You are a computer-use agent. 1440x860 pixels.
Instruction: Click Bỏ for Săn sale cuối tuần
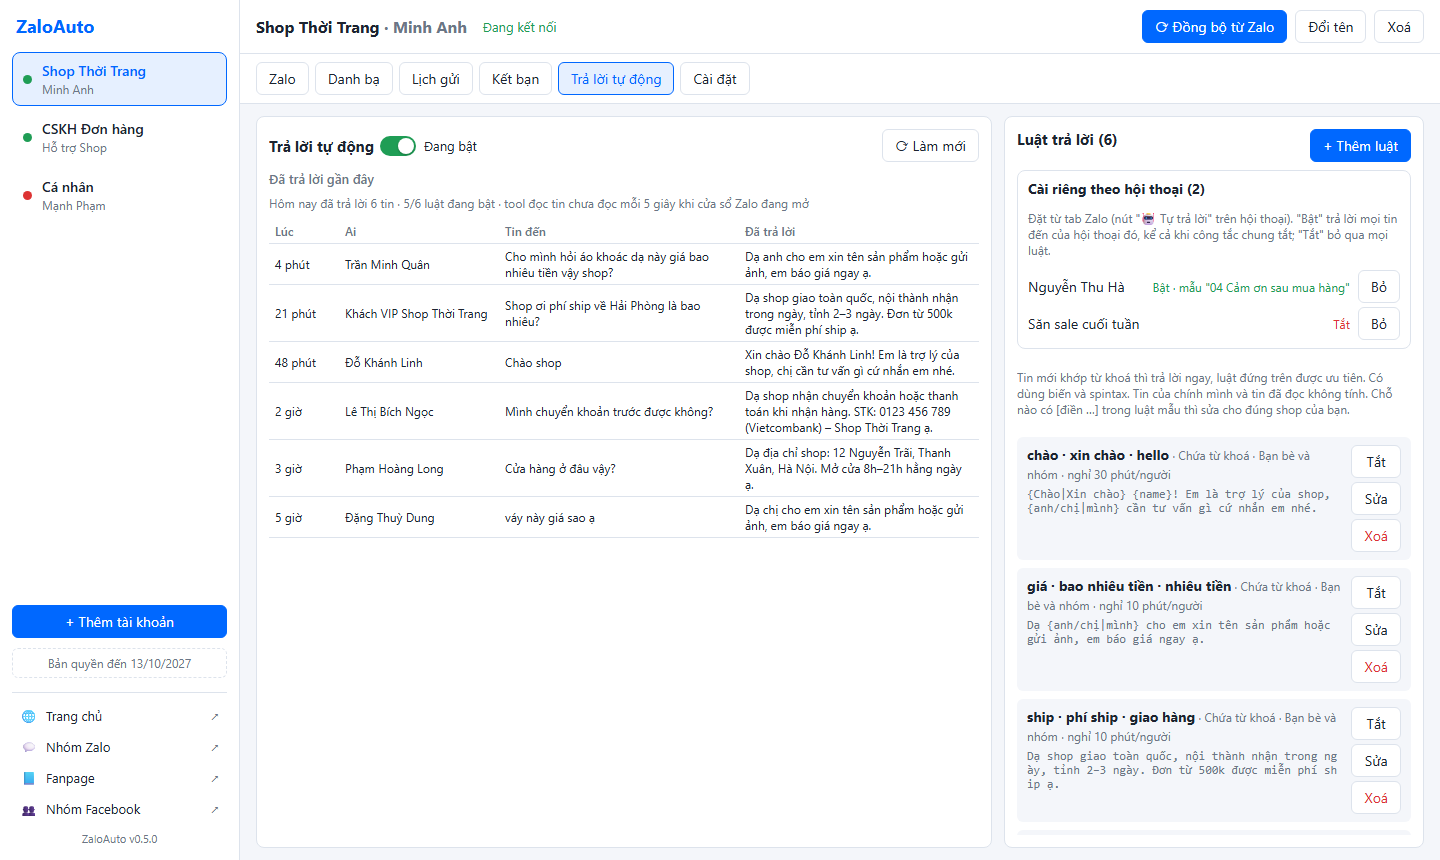(x=1379, y=324)
